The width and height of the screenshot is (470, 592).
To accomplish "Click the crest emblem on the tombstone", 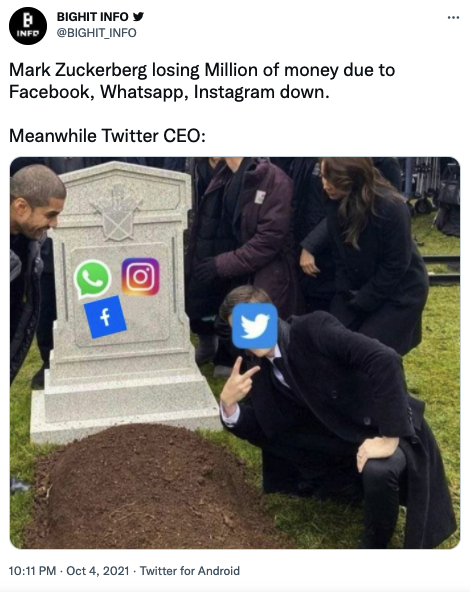I will pos(117,213).
